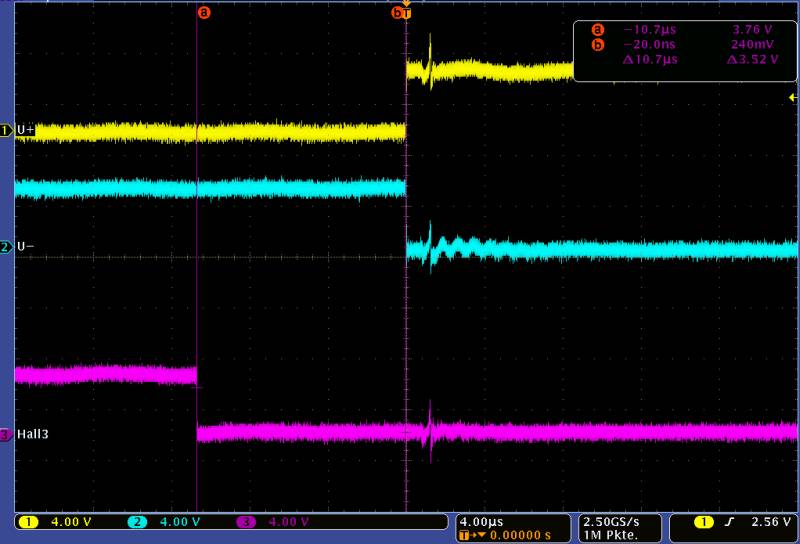Click the U− channel label

26,247
